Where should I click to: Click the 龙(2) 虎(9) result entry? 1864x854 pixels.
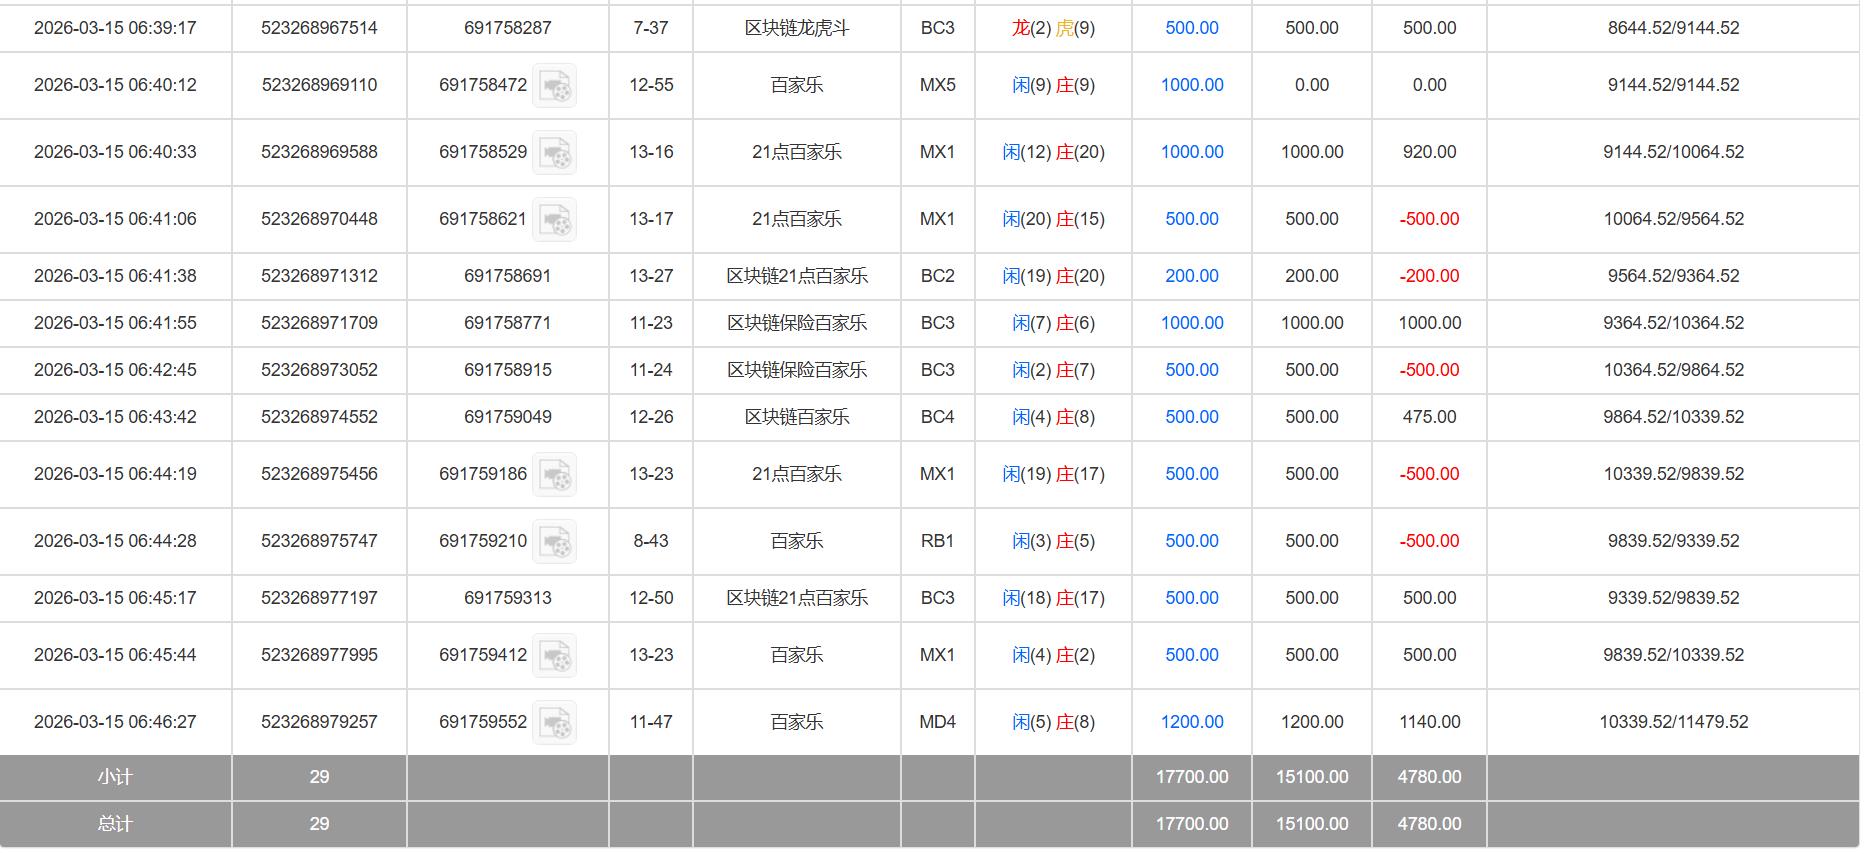(1053, 28)
